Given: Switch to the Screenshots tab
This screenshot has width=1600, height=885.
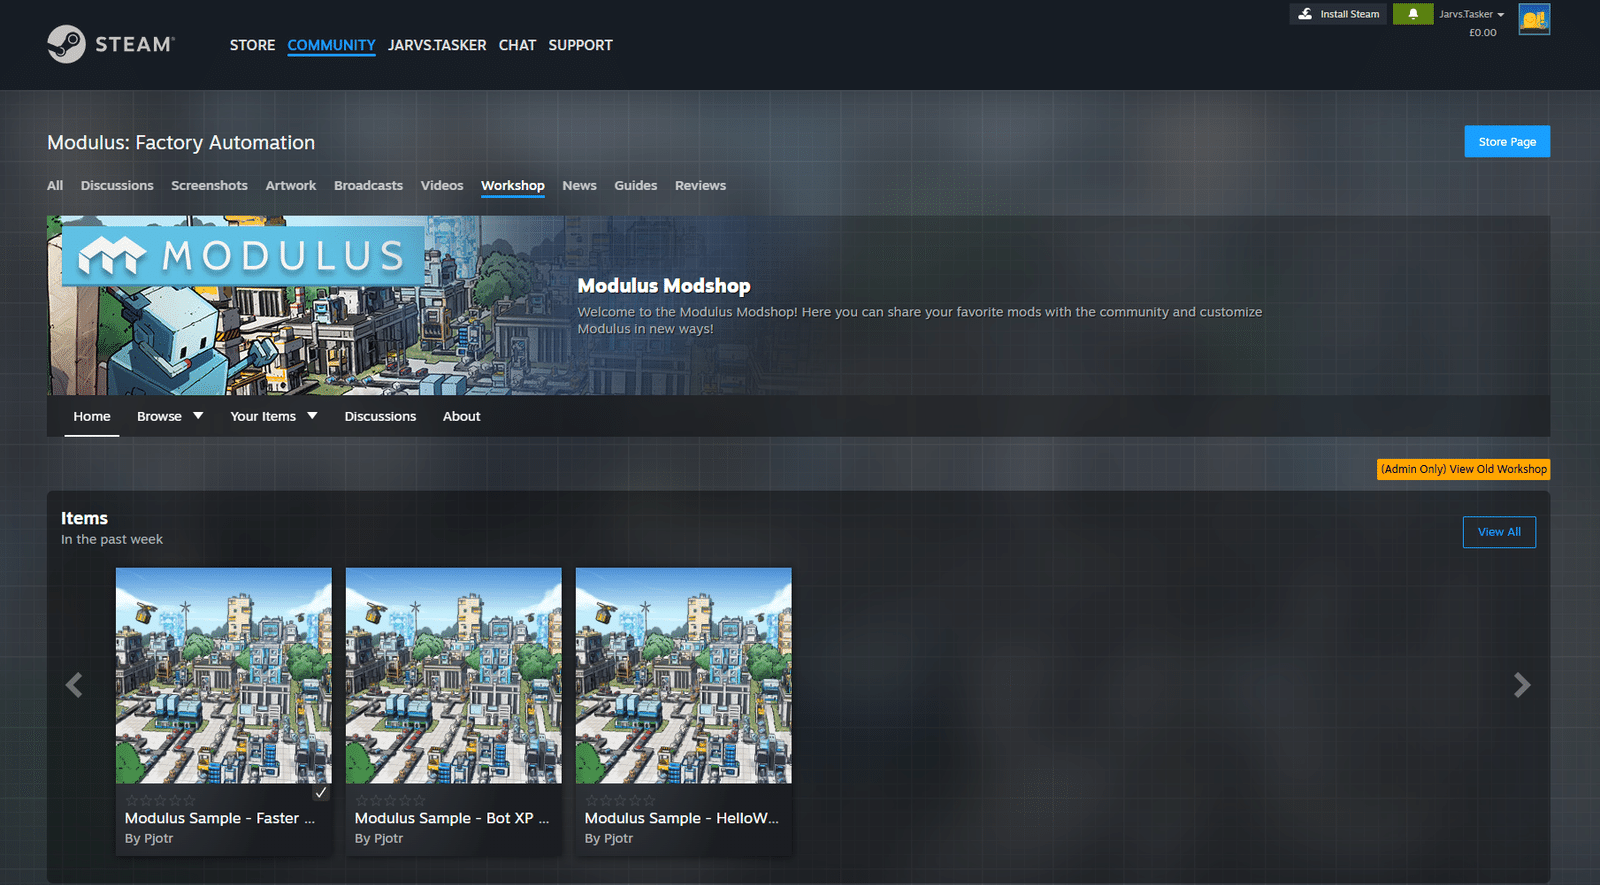Looking at the screenshot, I should click(x=209, y=186).
